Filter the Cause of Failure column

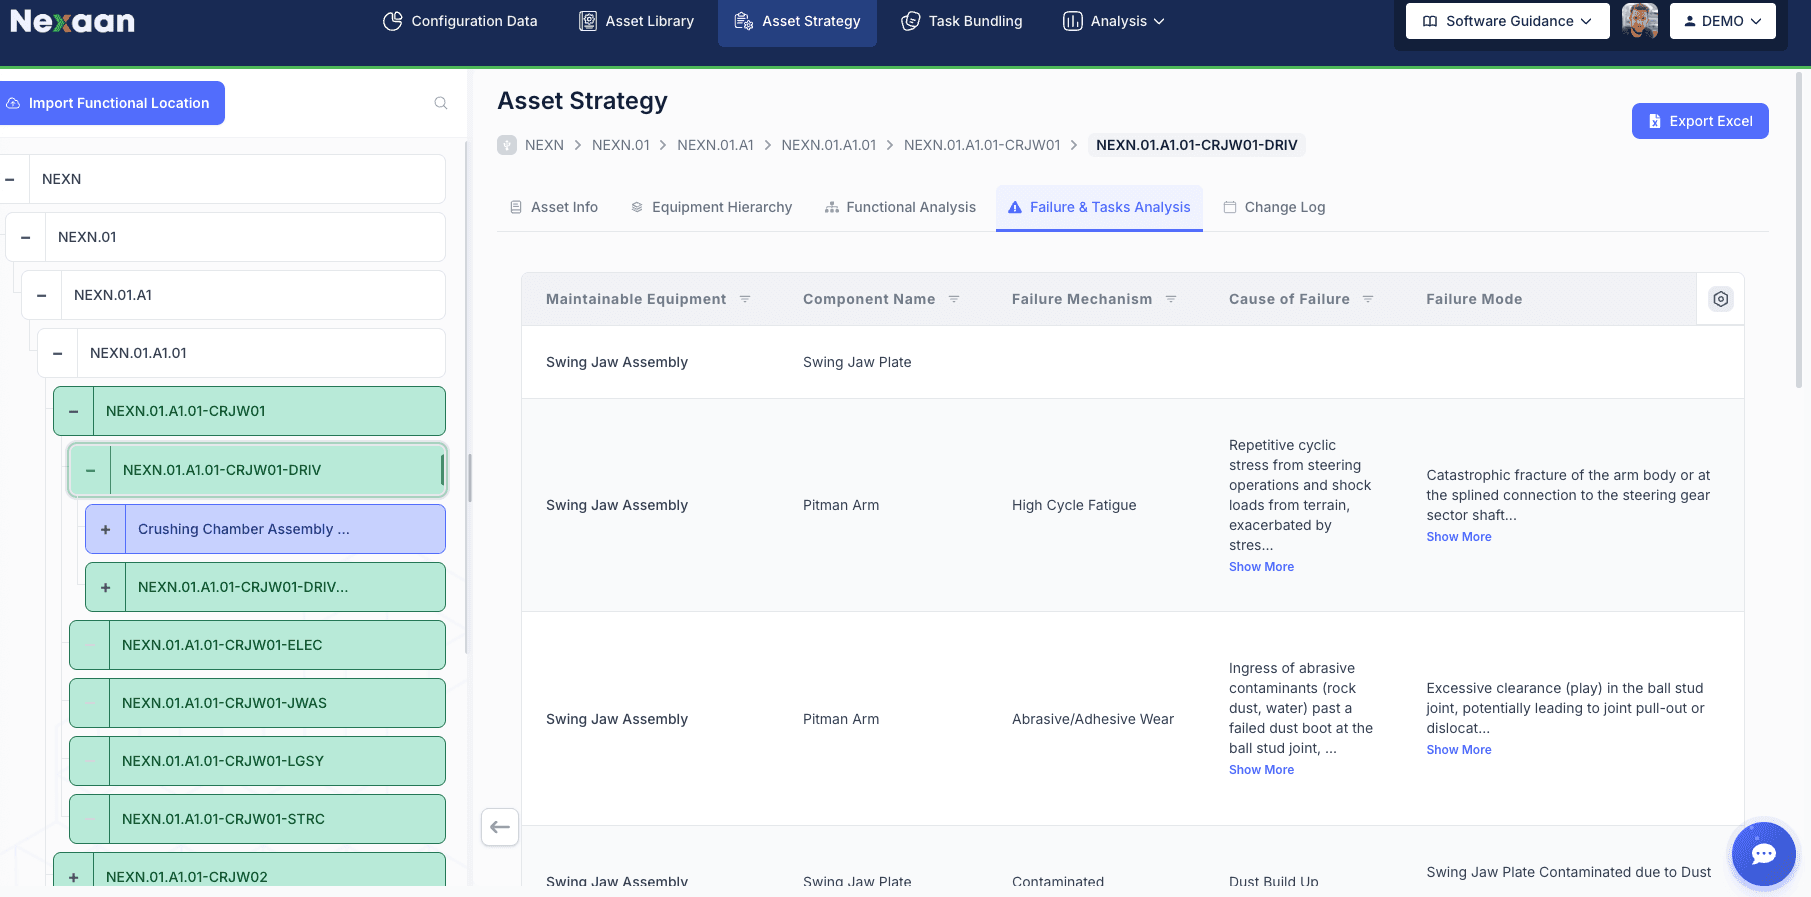[1368, 299]
